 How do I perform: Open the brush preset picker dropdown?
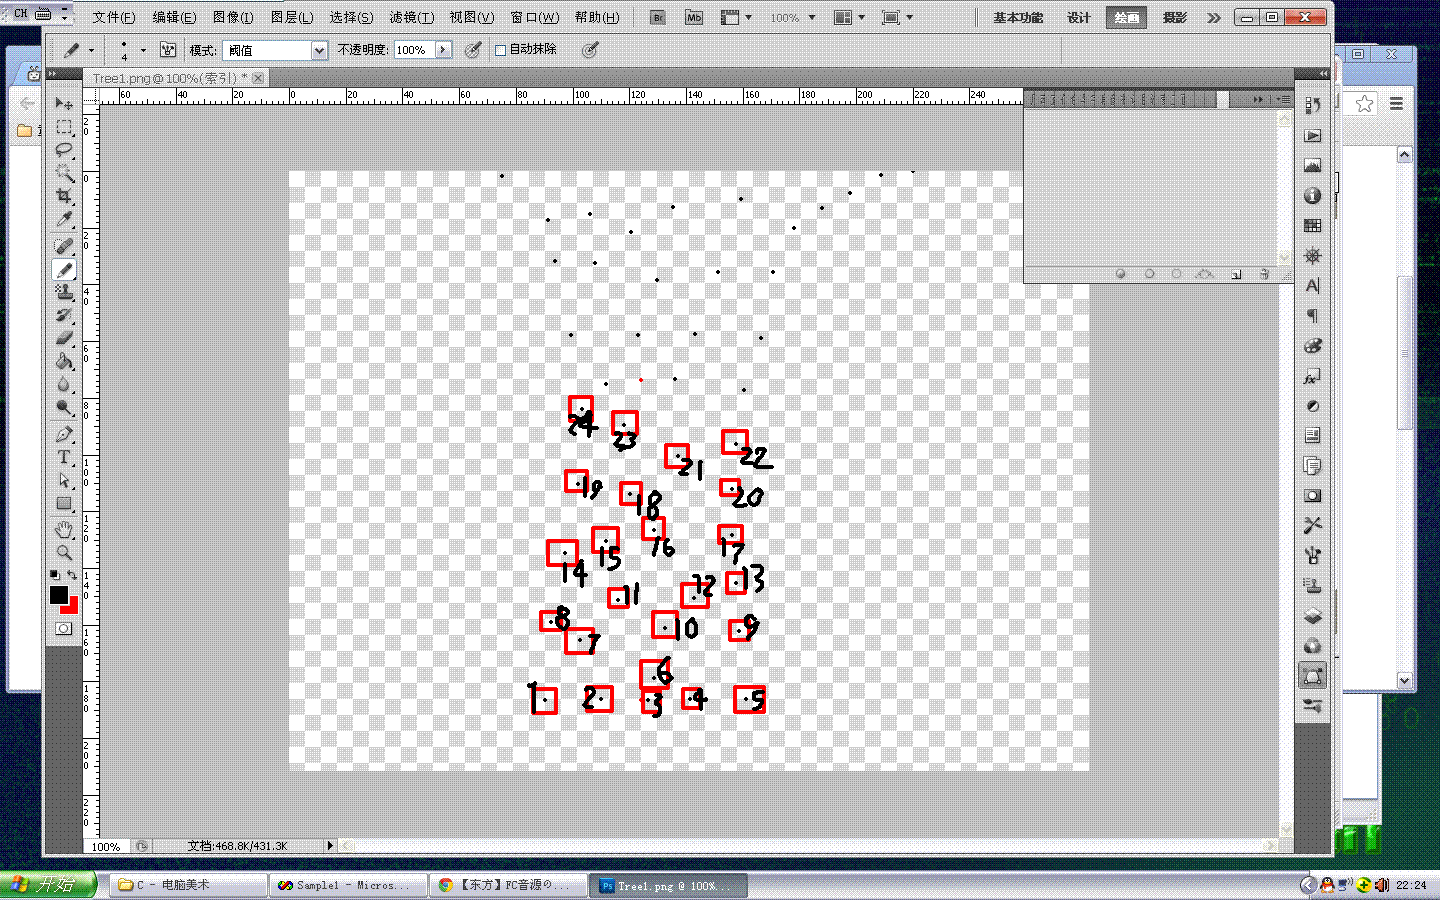143,50
